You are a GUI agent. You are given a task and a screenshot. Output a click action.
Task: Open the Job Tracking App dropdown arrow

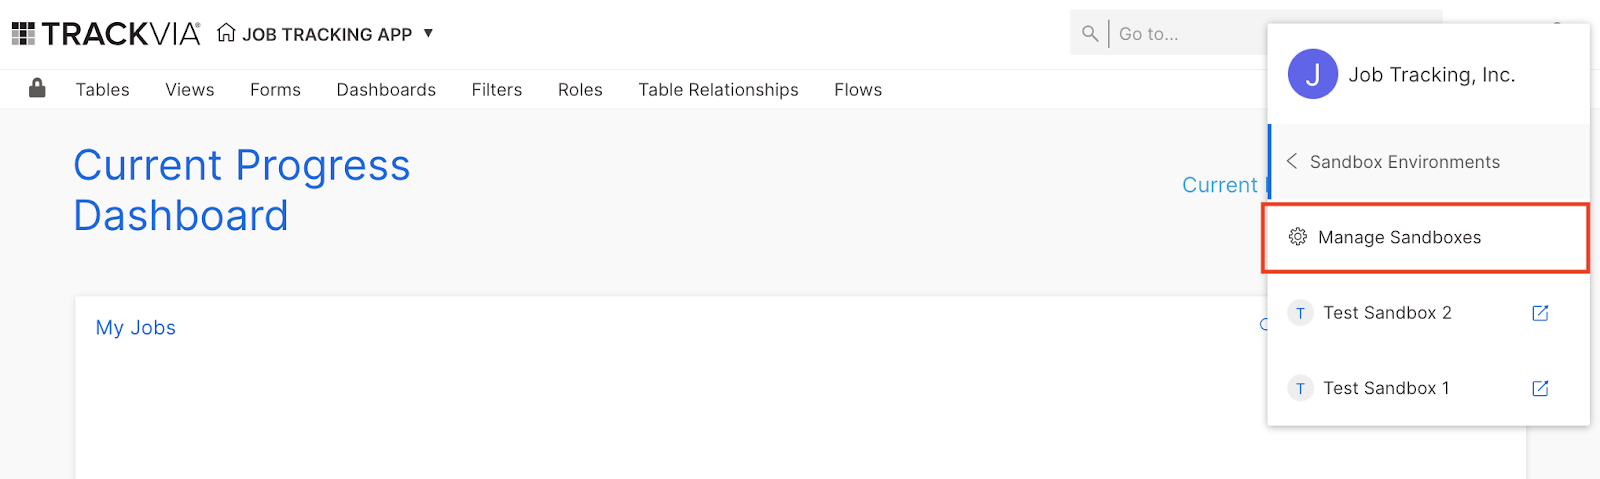(x=428, y=33)
